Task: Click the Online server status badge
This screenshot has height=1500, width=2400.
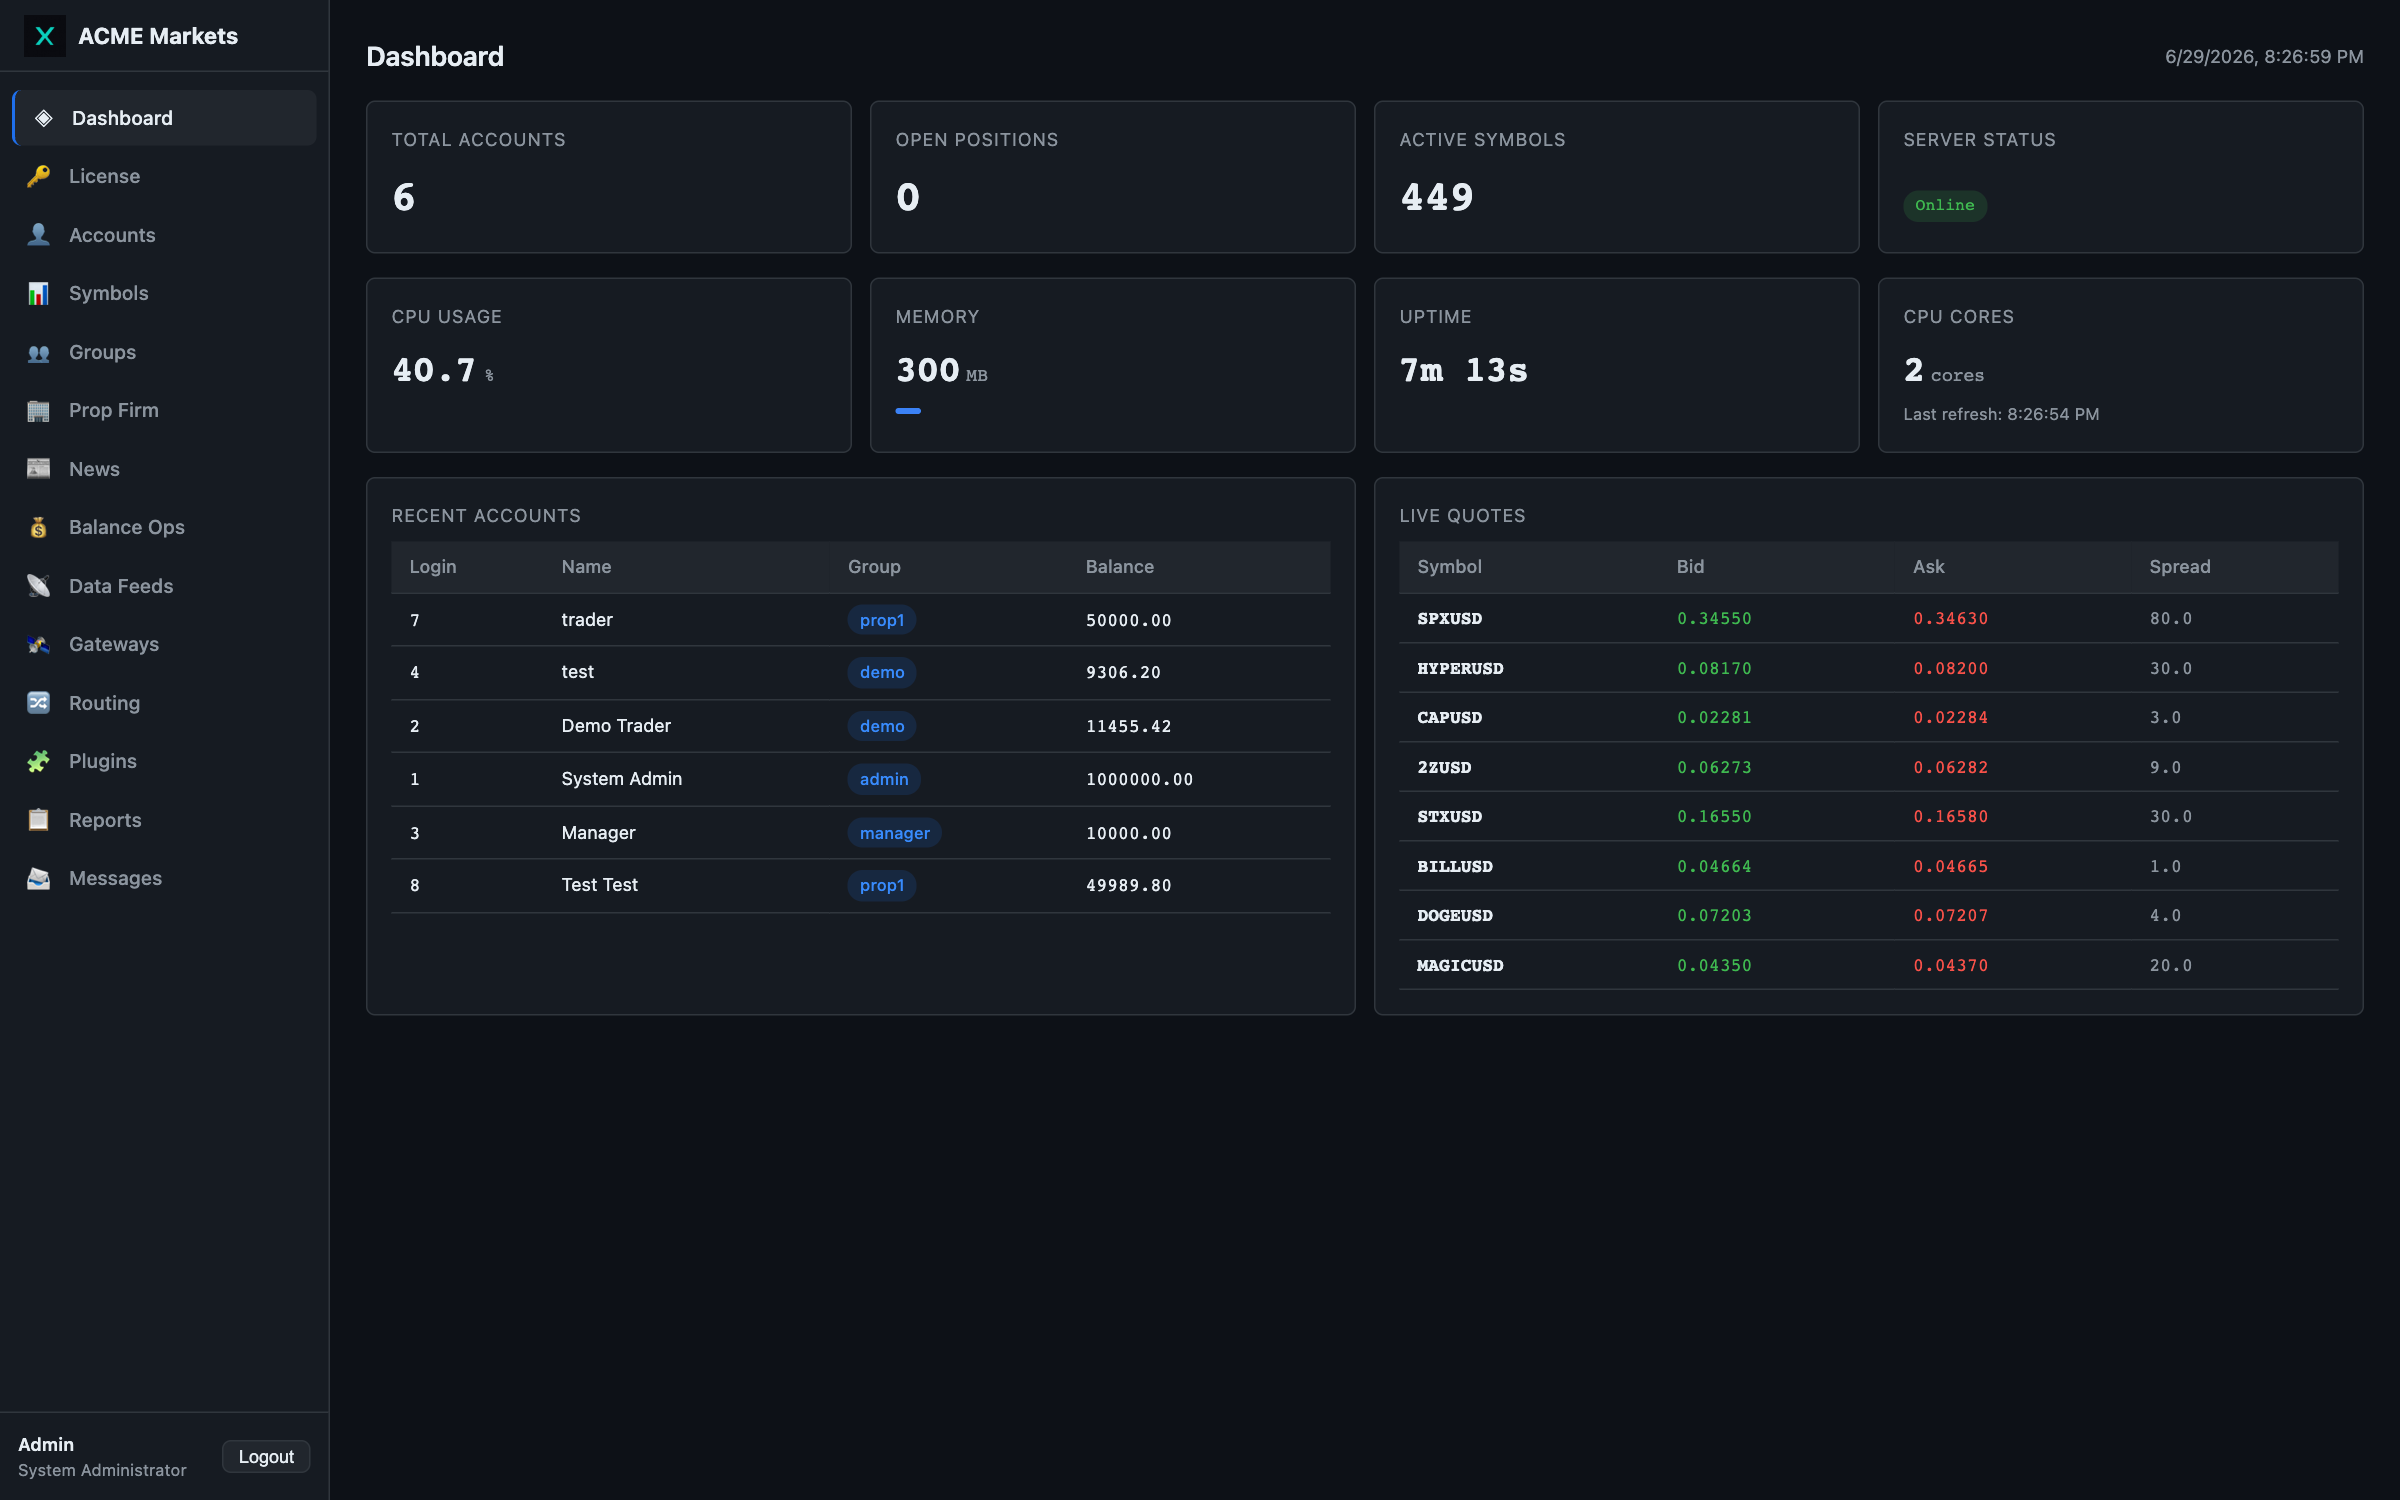Action: pos(1944,205)
